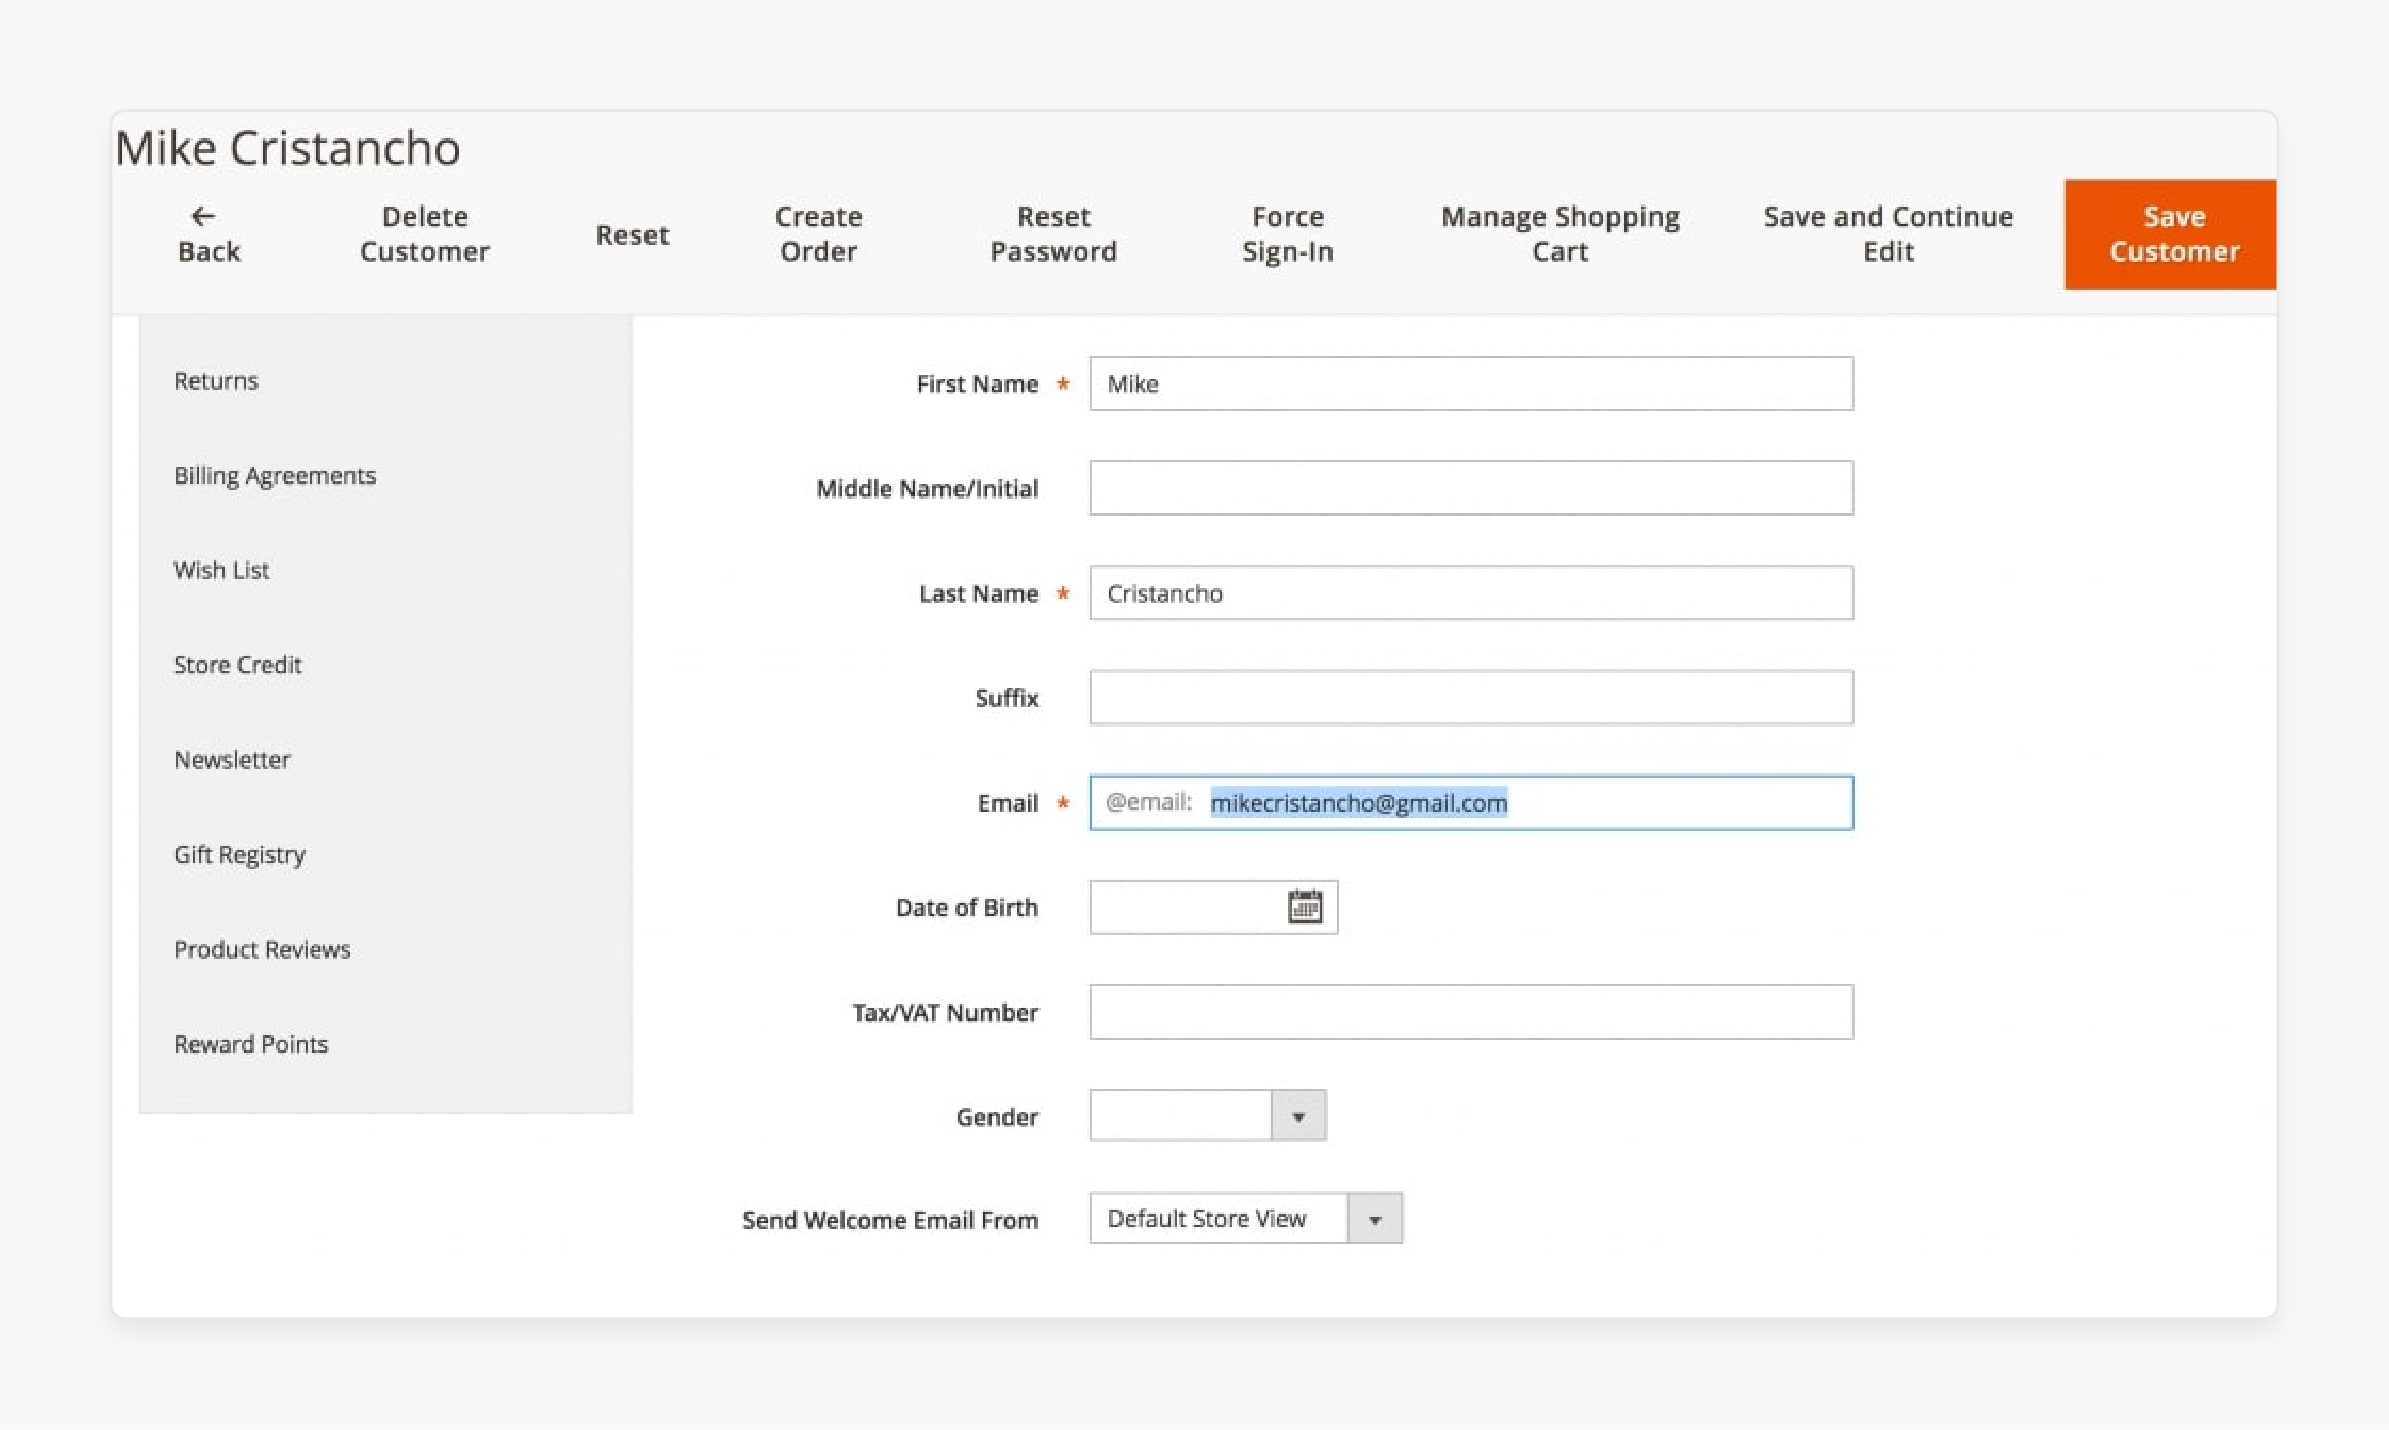Open the Store Credit section
2389x1430 pixels.
(x=237, y=665)
